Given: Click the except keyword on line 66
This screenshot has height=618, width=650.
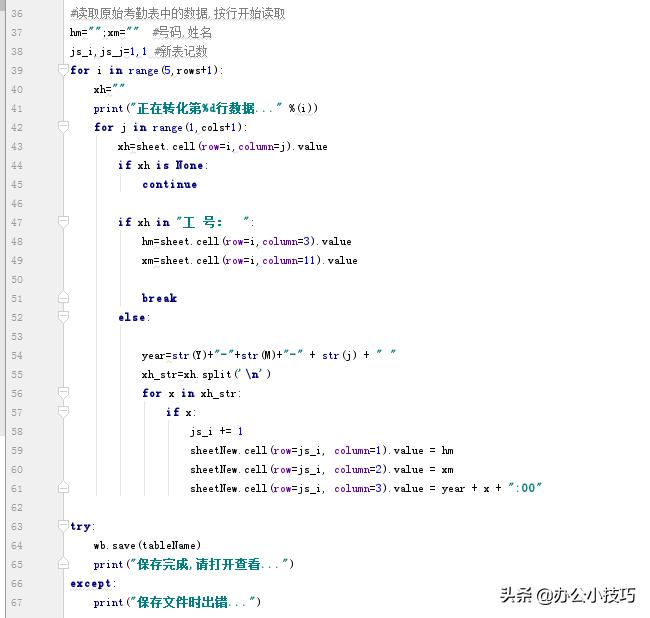Looking at the screenshot, I should coord(90,584).
